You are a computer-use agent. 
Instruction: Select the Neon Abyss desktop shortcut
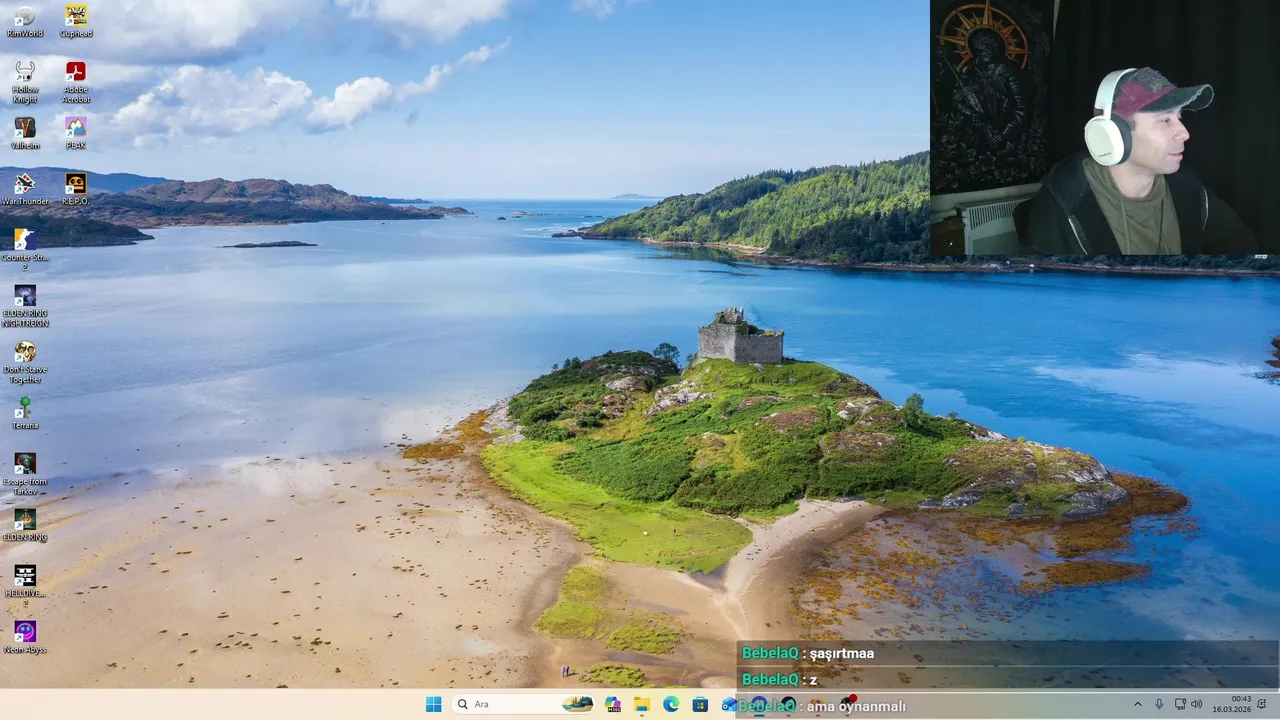(25, 637)
